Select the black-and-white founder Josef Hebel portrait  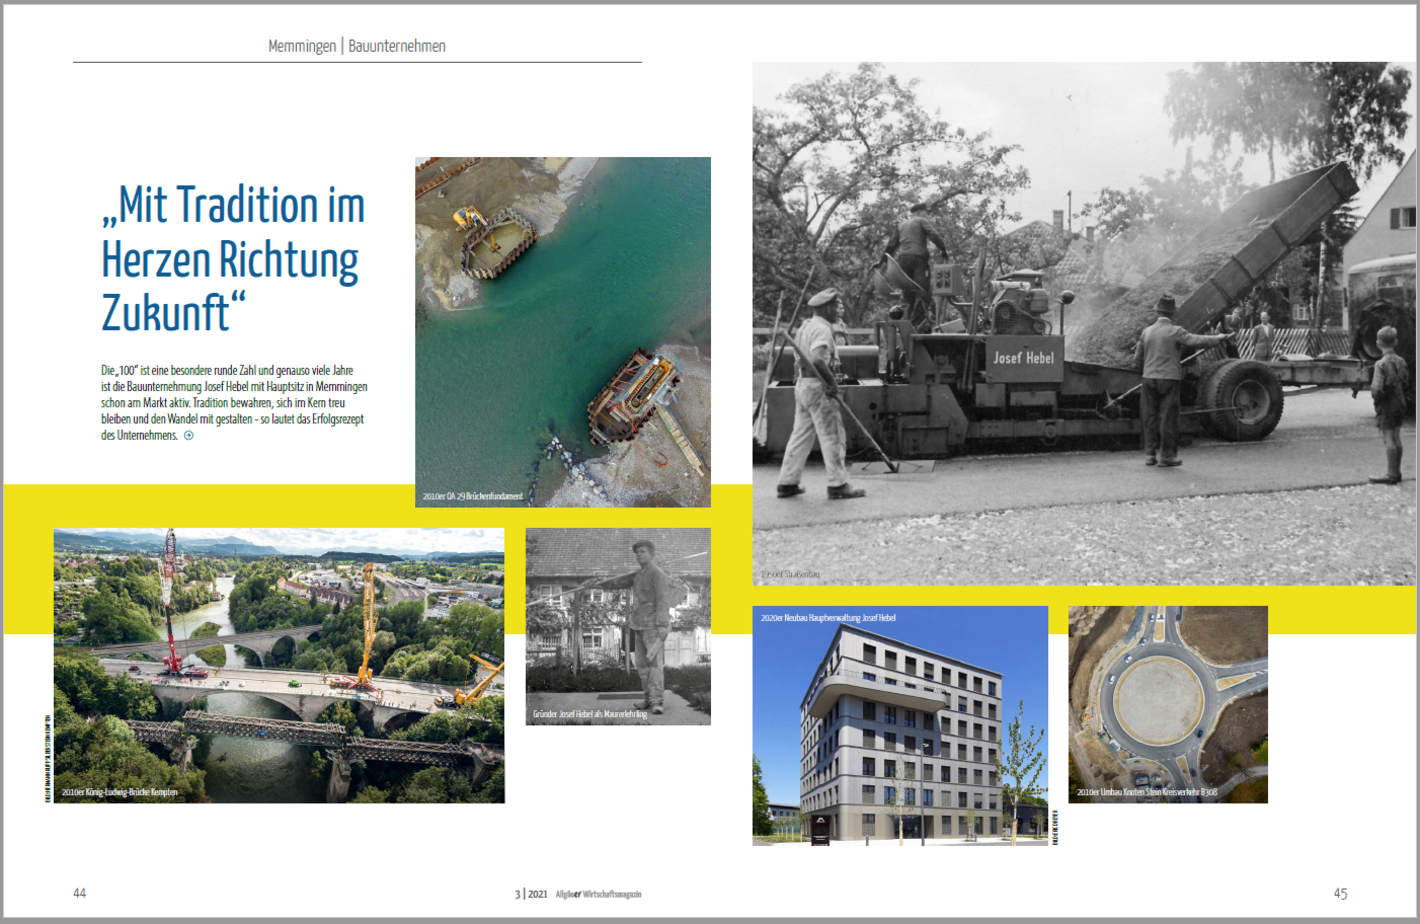click(x=618, y=626)
